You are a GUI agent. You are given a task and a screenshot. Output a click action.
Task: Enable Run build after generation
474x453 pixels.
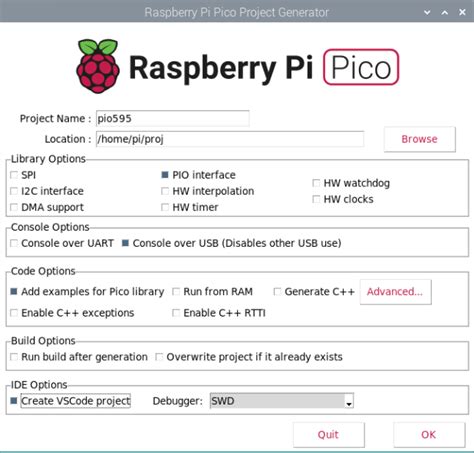[x=14, y=357]
